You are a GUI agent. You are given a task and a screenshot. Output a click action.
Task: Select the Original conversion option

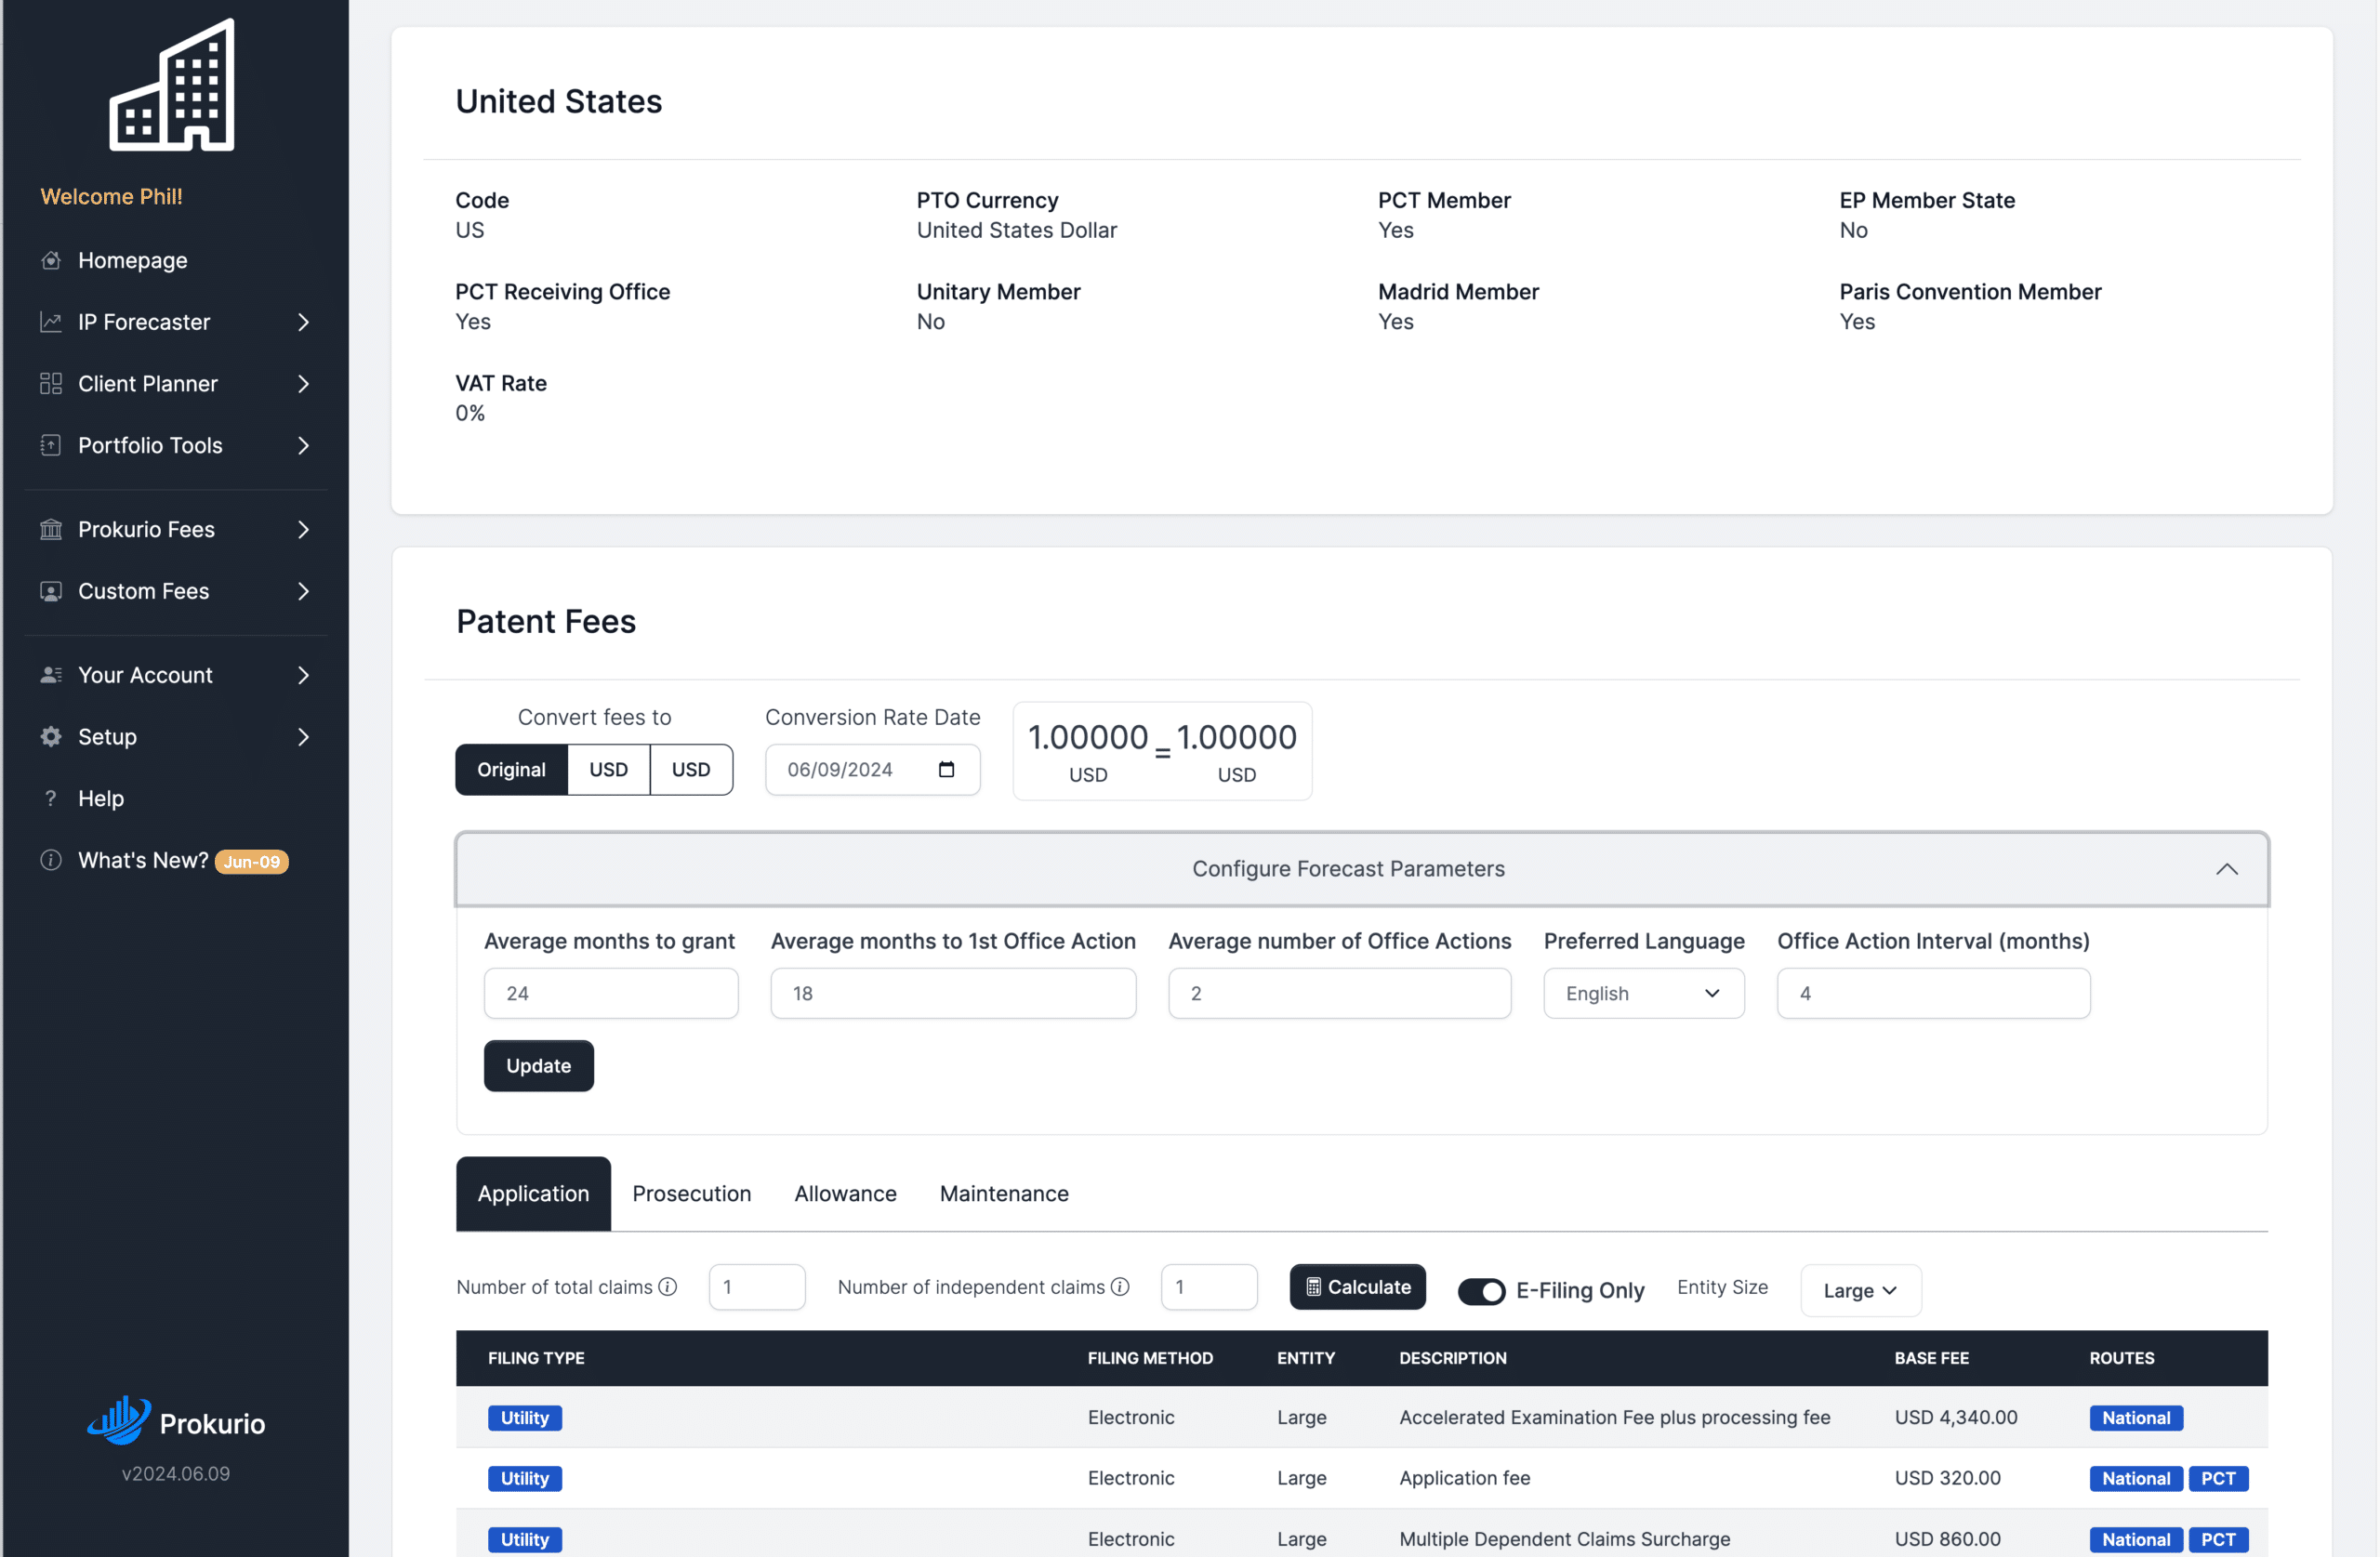(511, 769)
